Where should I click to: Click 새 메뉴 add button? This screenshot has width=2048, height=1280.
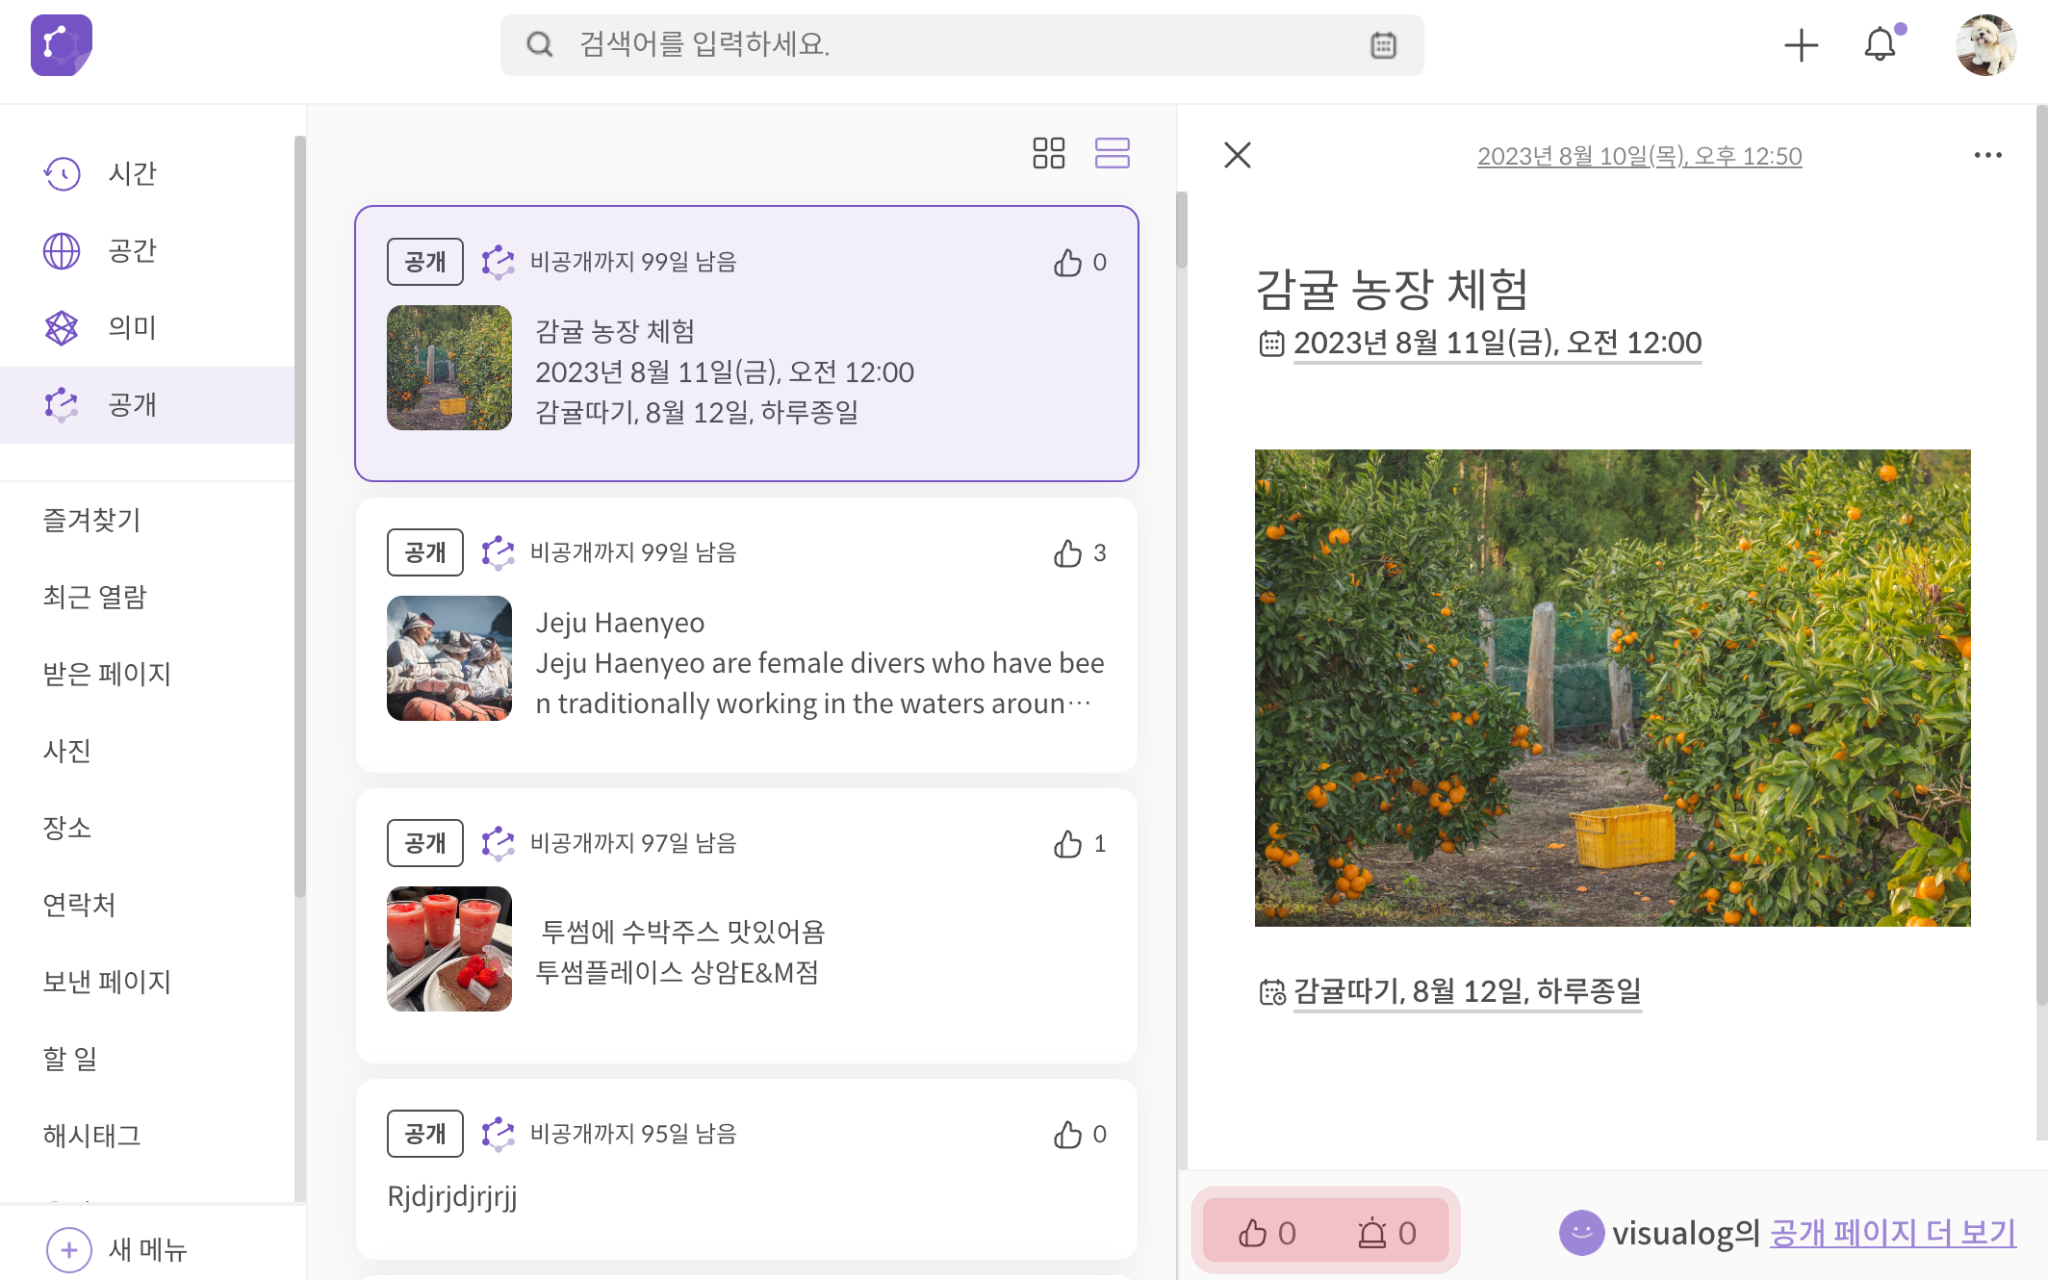[x=117, y=1250]
